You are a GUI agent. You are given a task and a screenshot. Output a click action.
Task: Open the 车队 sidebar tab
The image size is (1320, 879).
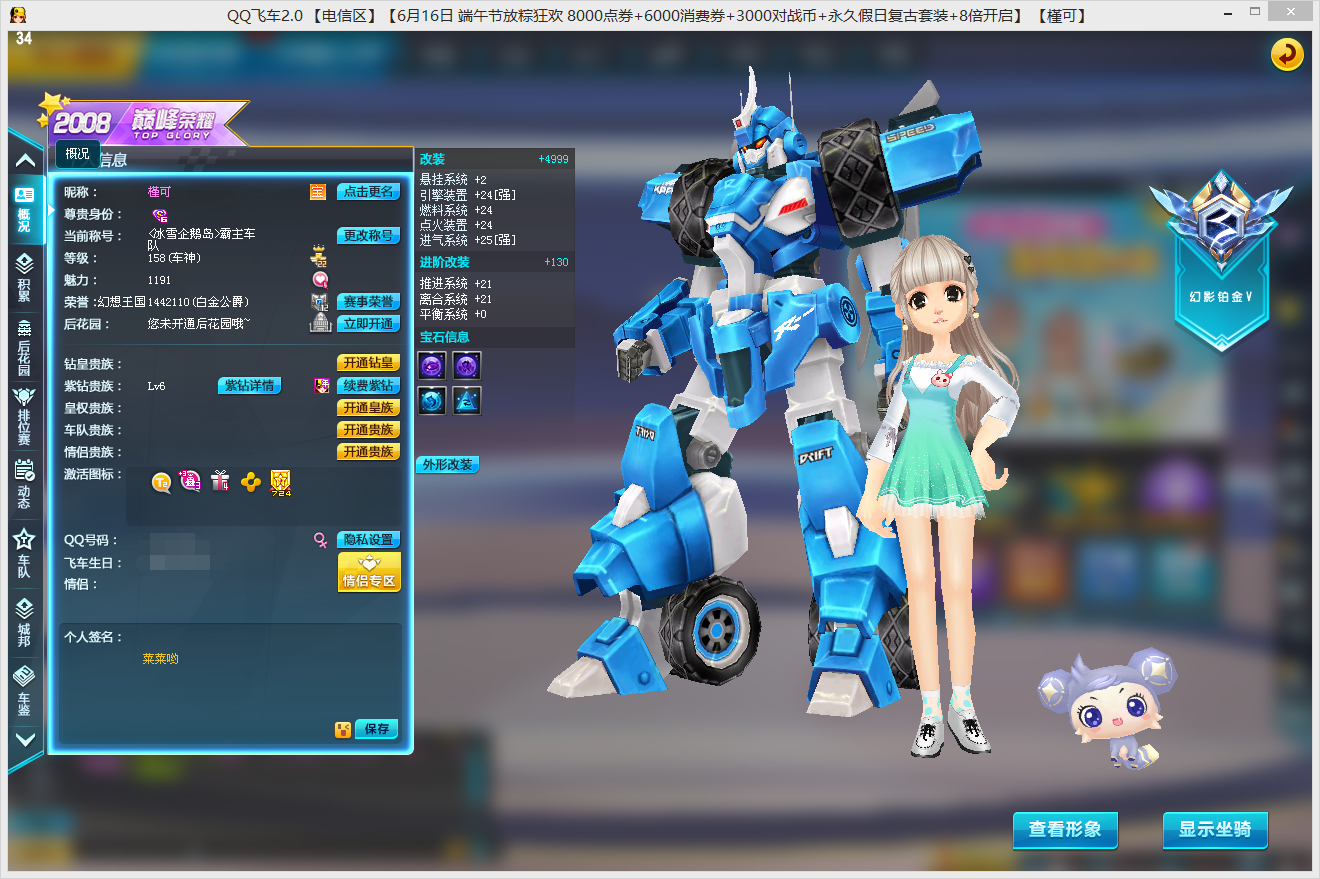(25, 554)
